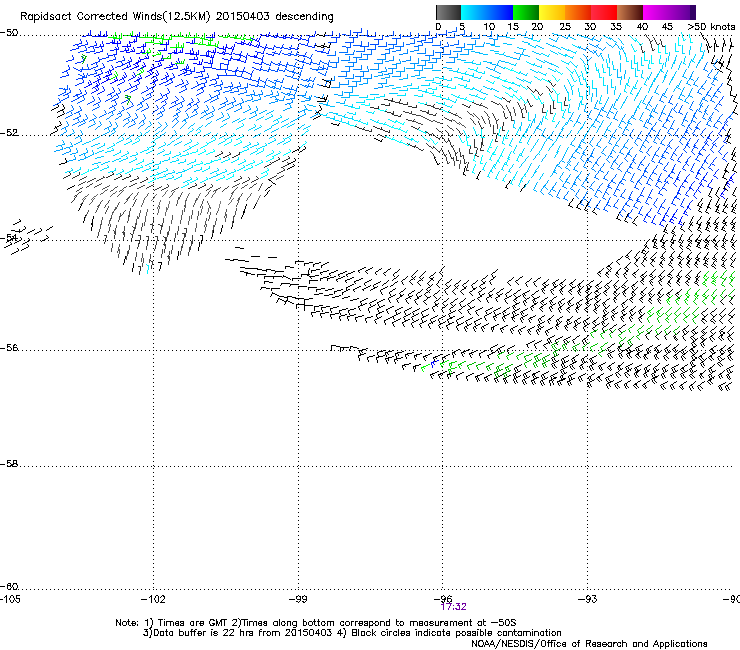The image size is (740, 650).
Task: Select the '-56' latitude axis label
Action: pyautogui.click(x=9, y=348)
